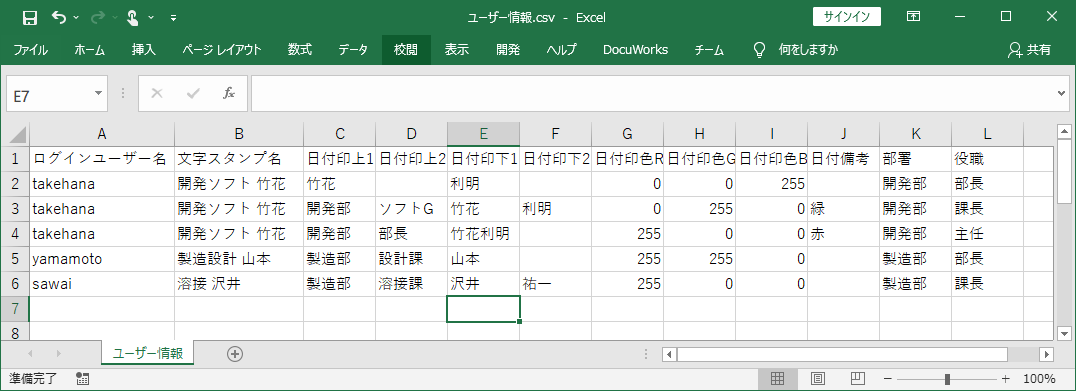1076x391 pixels.
Task: Select the 校閲 tab
Action: coord(406,49)
